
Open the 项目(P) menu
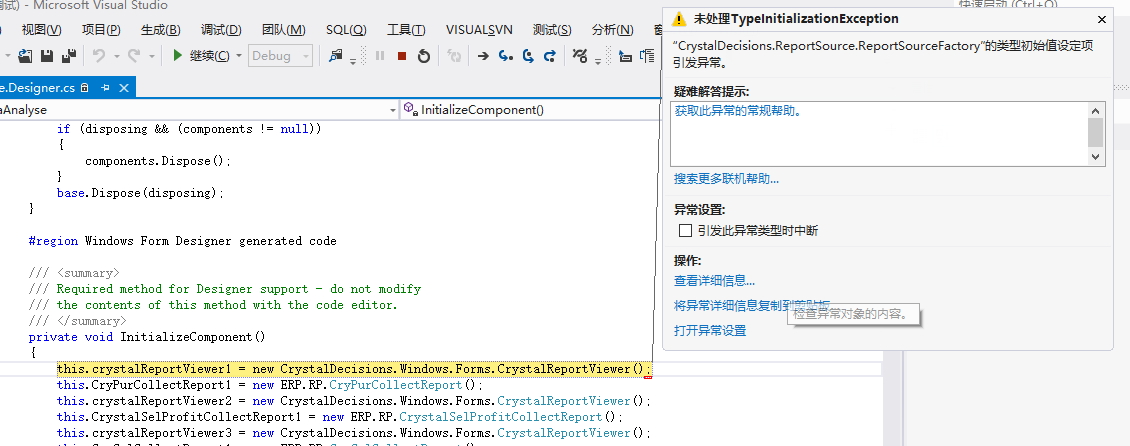(x=101, y=30)
